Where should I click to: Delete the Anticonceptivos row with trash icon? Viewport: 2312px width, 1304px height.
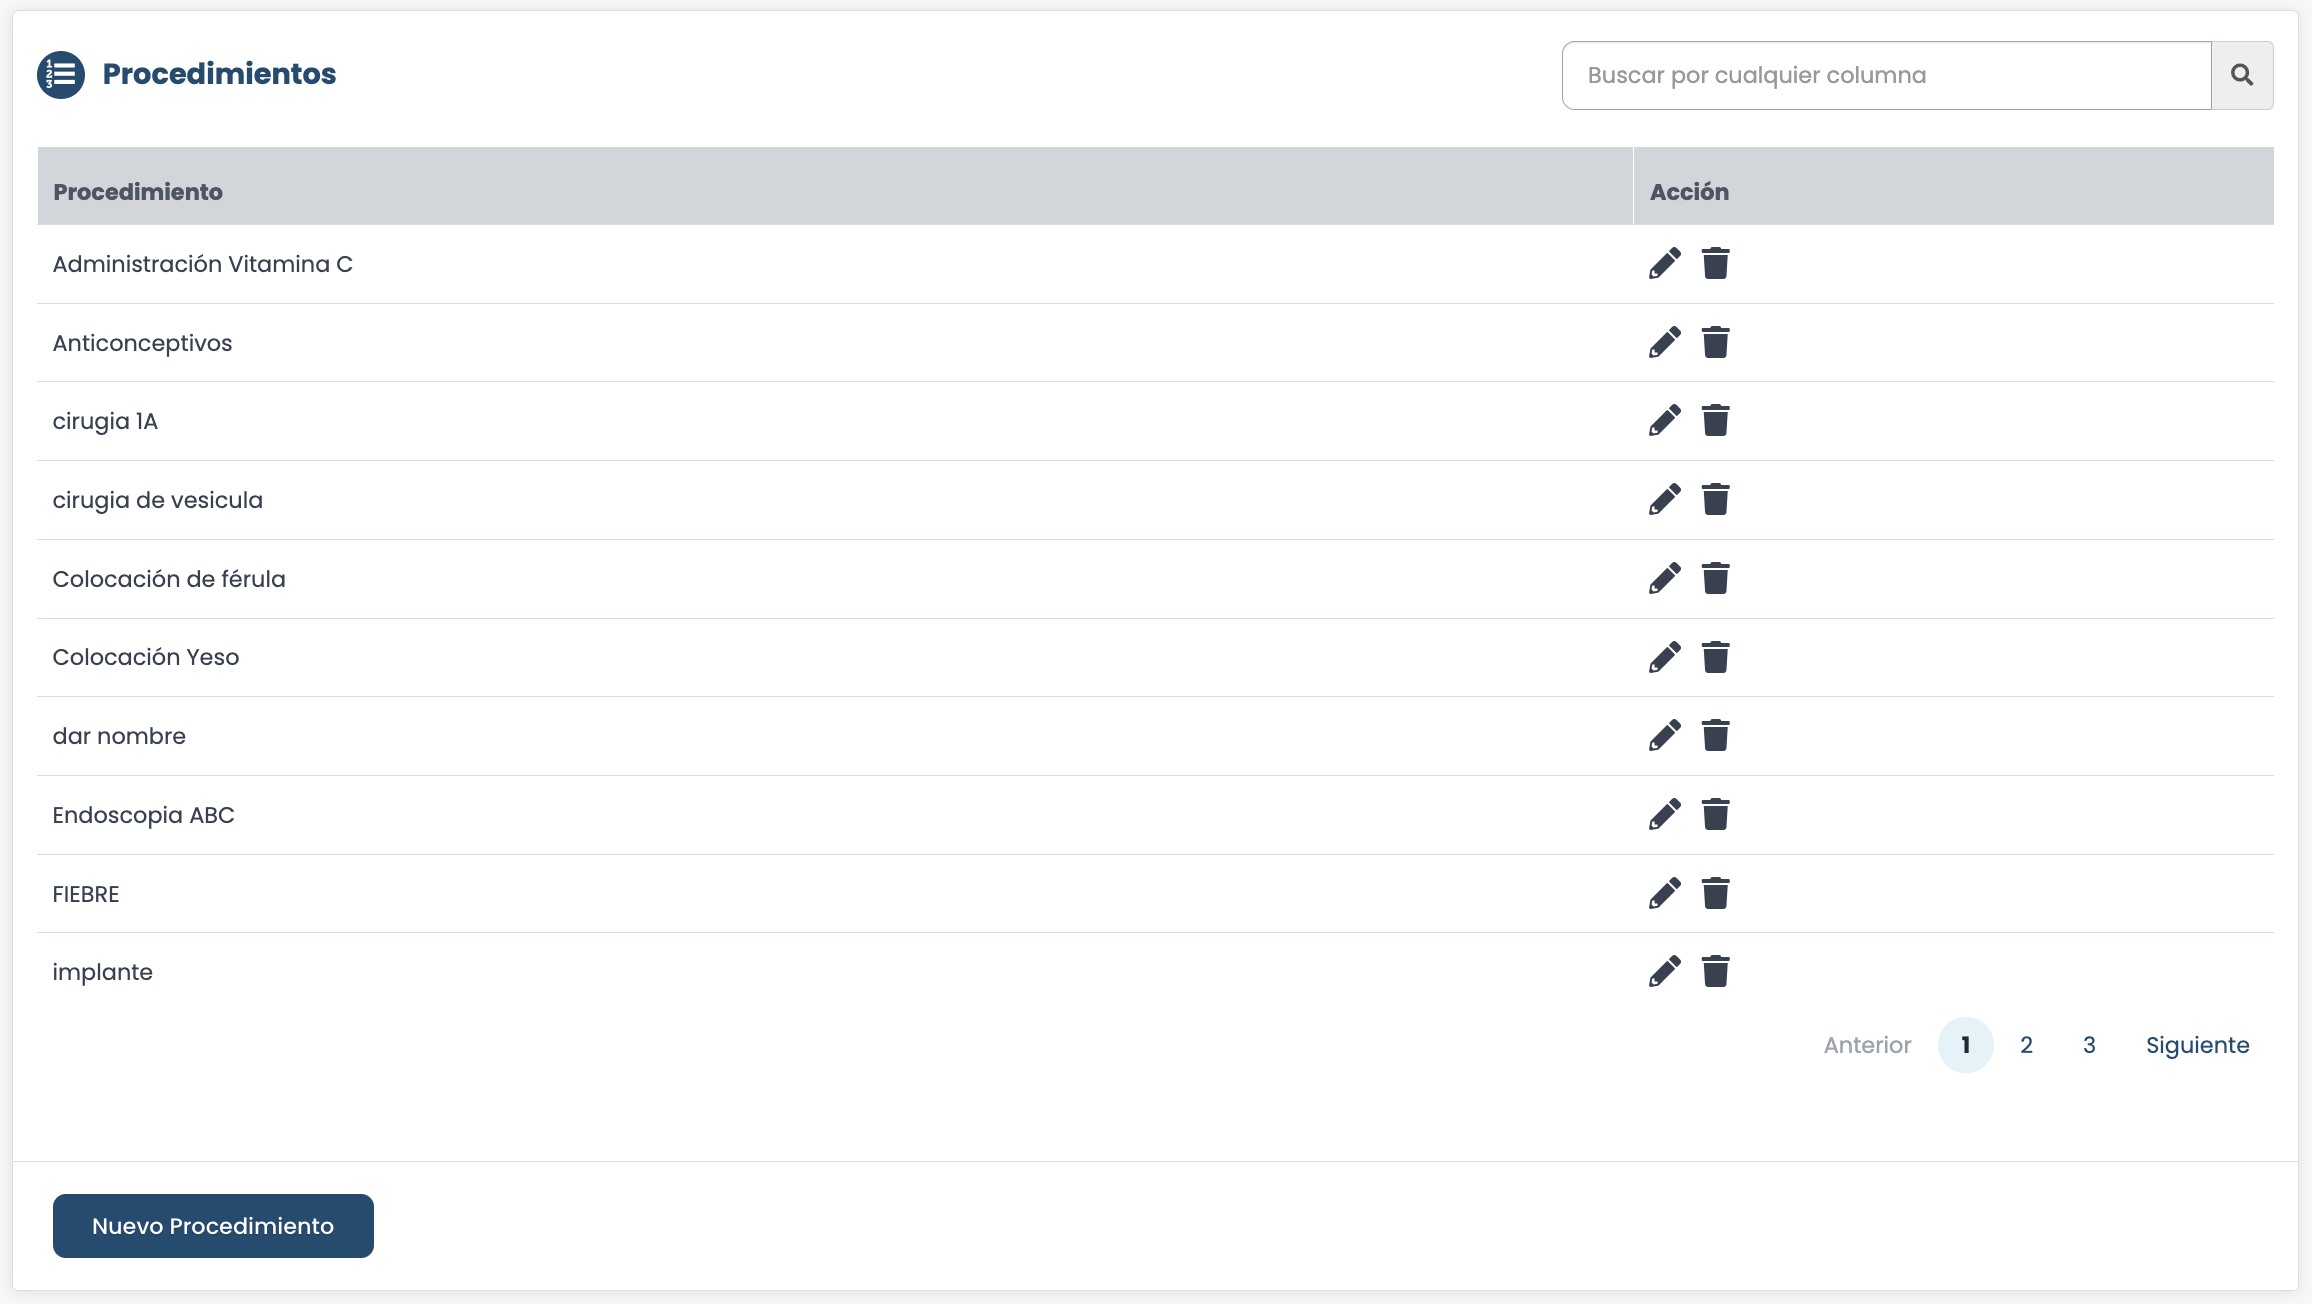pyautogui.click(x=1716, y=343)
